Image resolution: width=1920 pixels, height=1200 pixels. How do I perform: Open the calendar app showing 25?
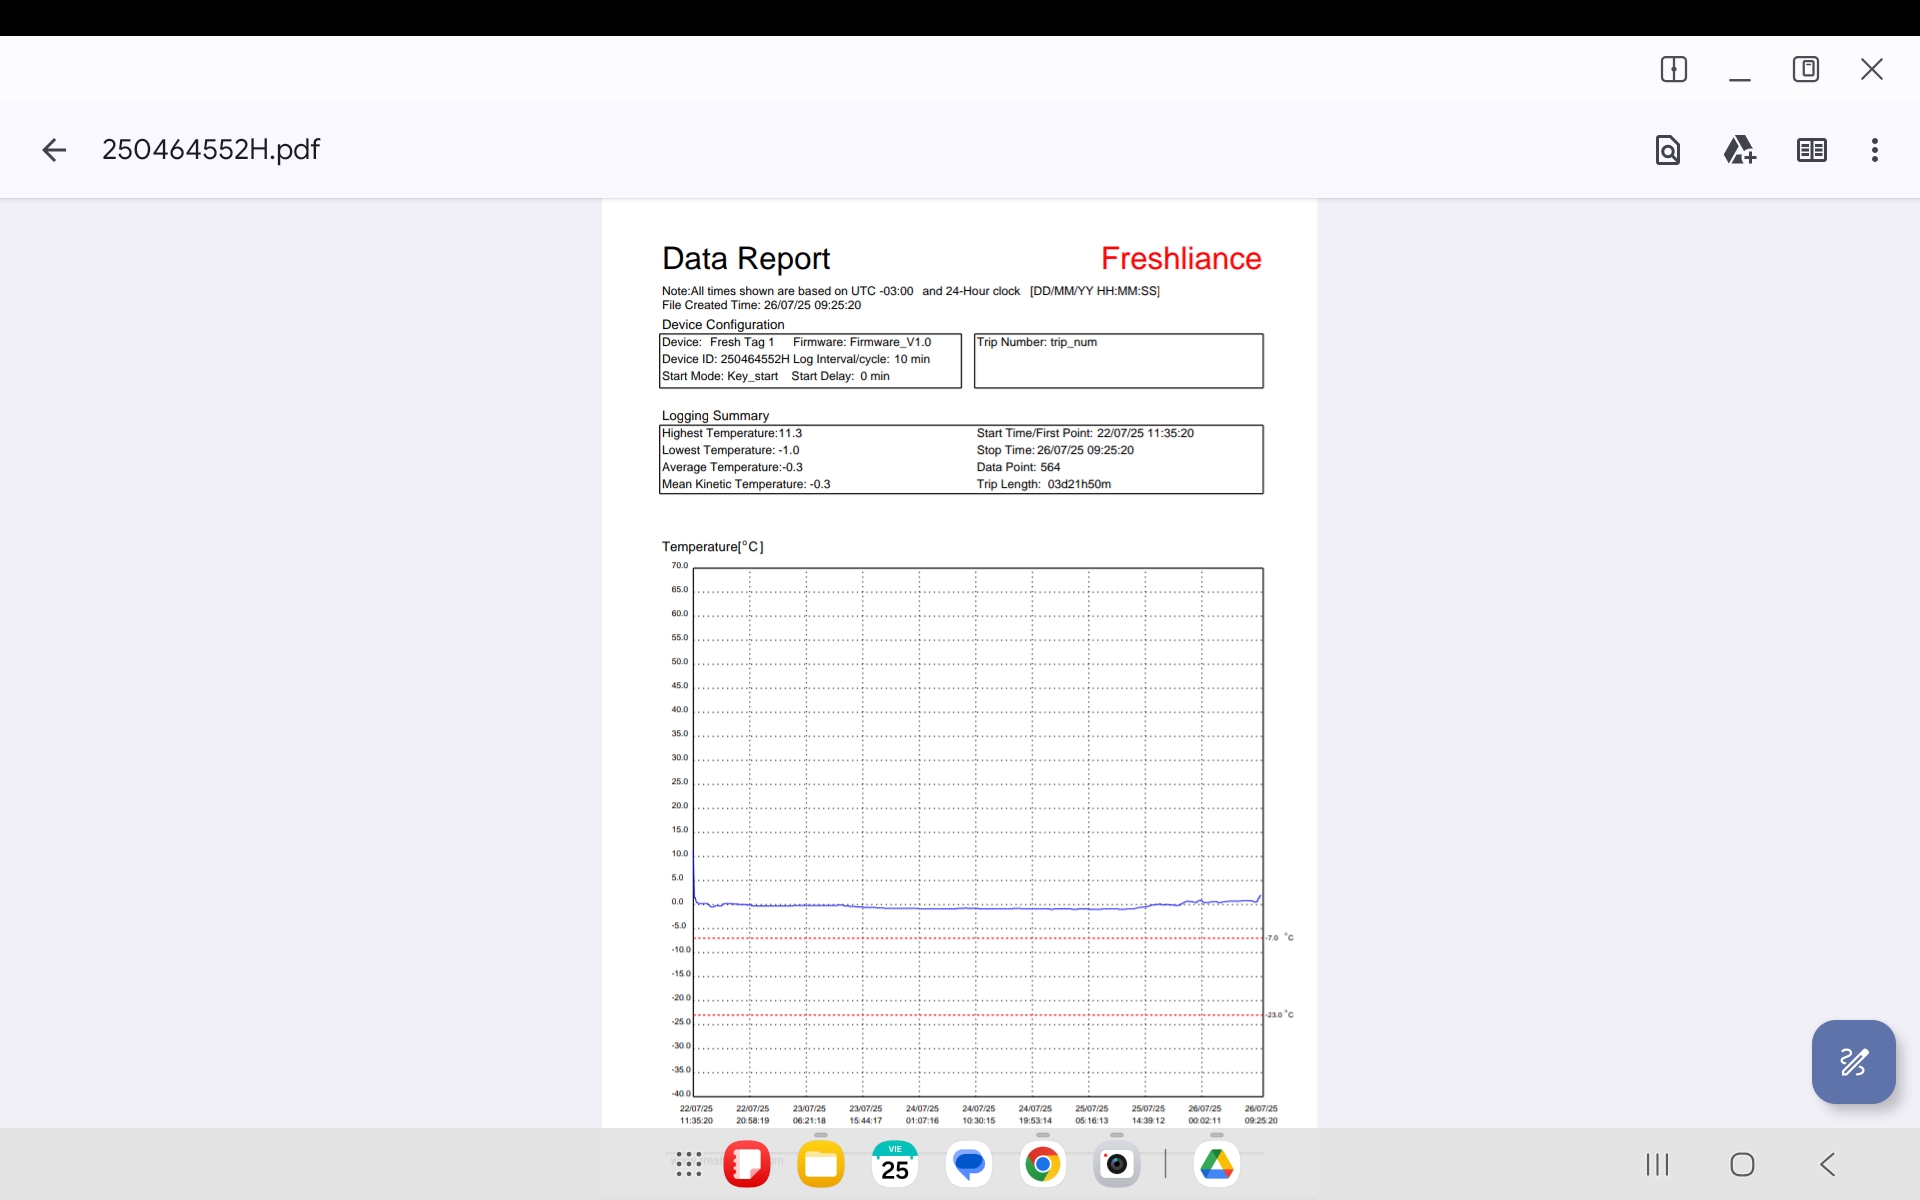(x=895, y=1164)
